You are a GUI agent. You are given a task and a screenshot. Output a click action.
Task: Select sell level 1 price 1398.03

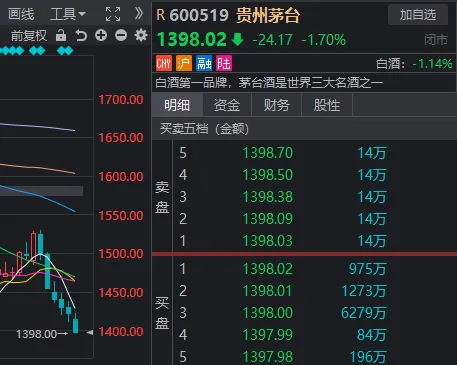click(268, 241)
